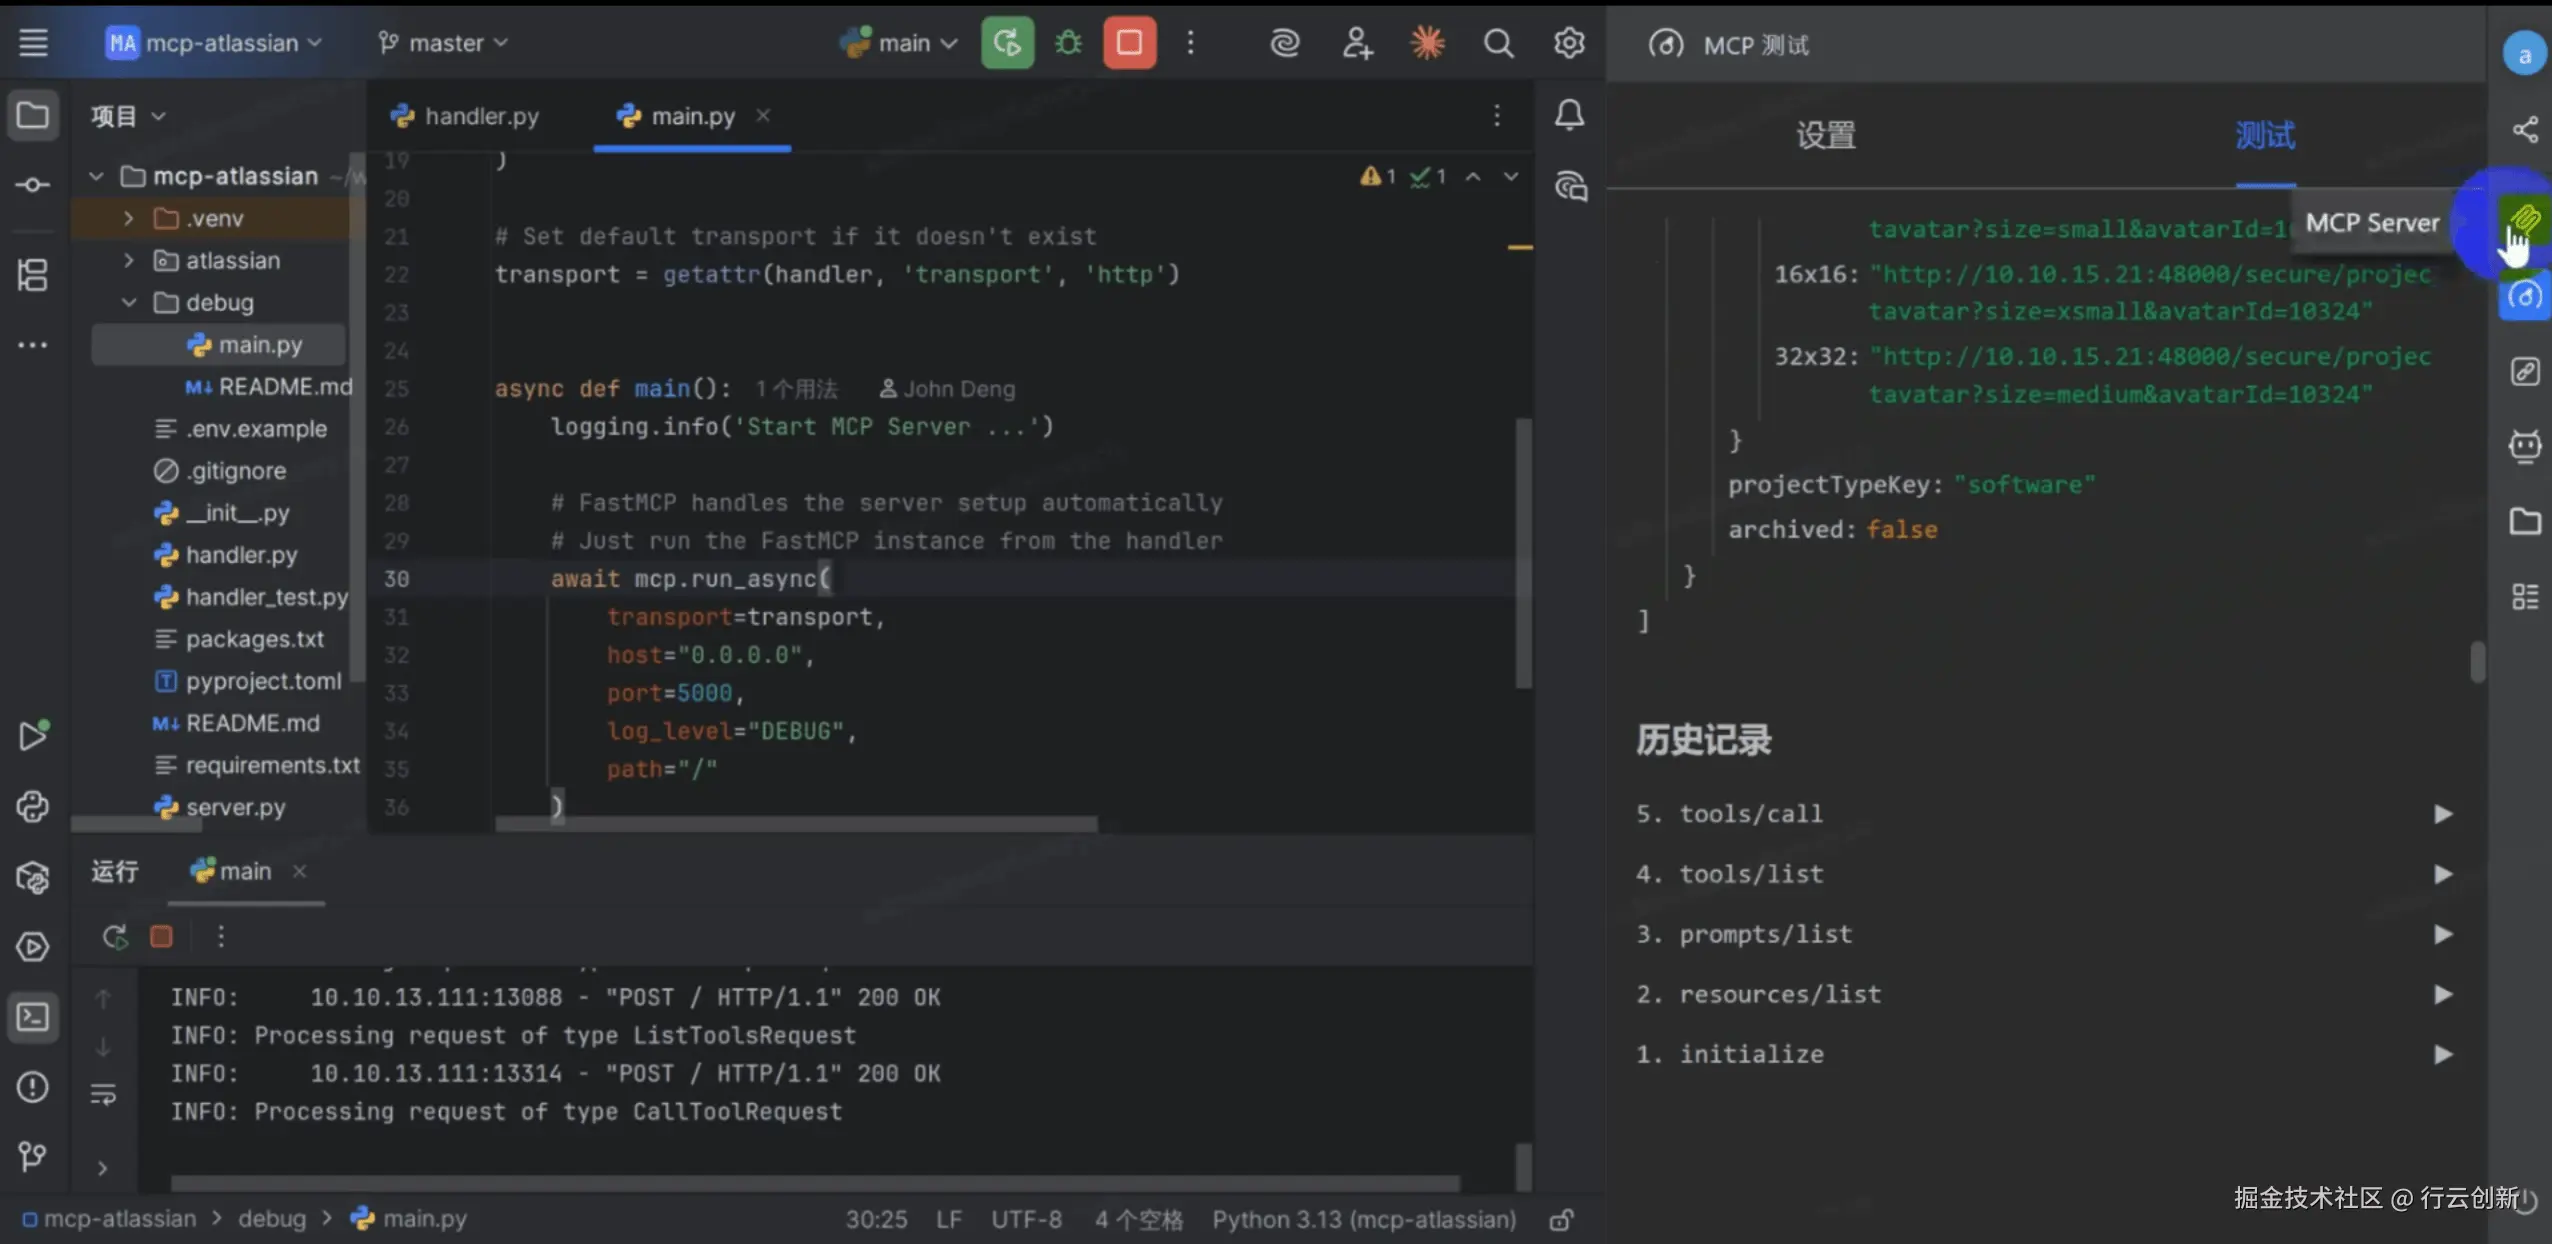
Task: Toggle the Project tool window folder icon
Action: [33, 115]
